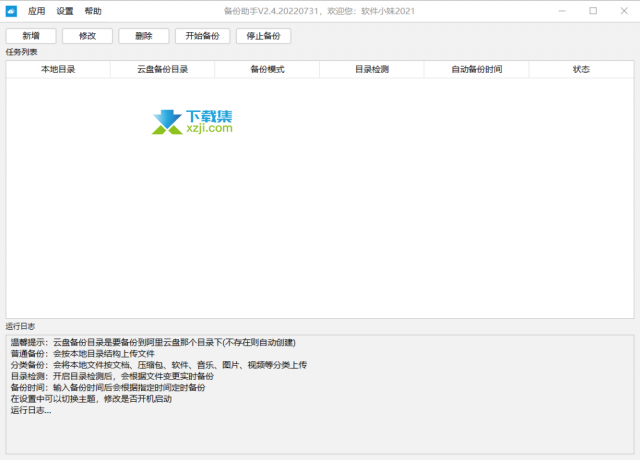Select the 目录检测 column header
This screenshot has height=460, width=640.
point(372,69)
